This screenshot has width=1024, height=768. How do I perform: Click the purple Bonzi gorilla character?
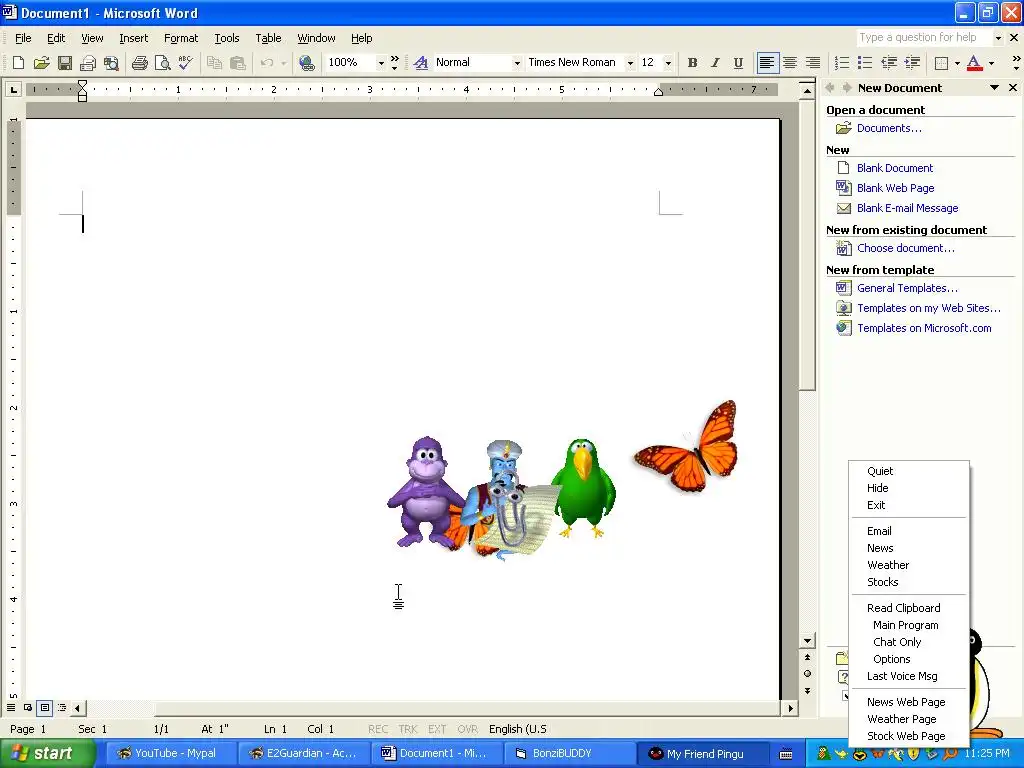click(425, 491)
